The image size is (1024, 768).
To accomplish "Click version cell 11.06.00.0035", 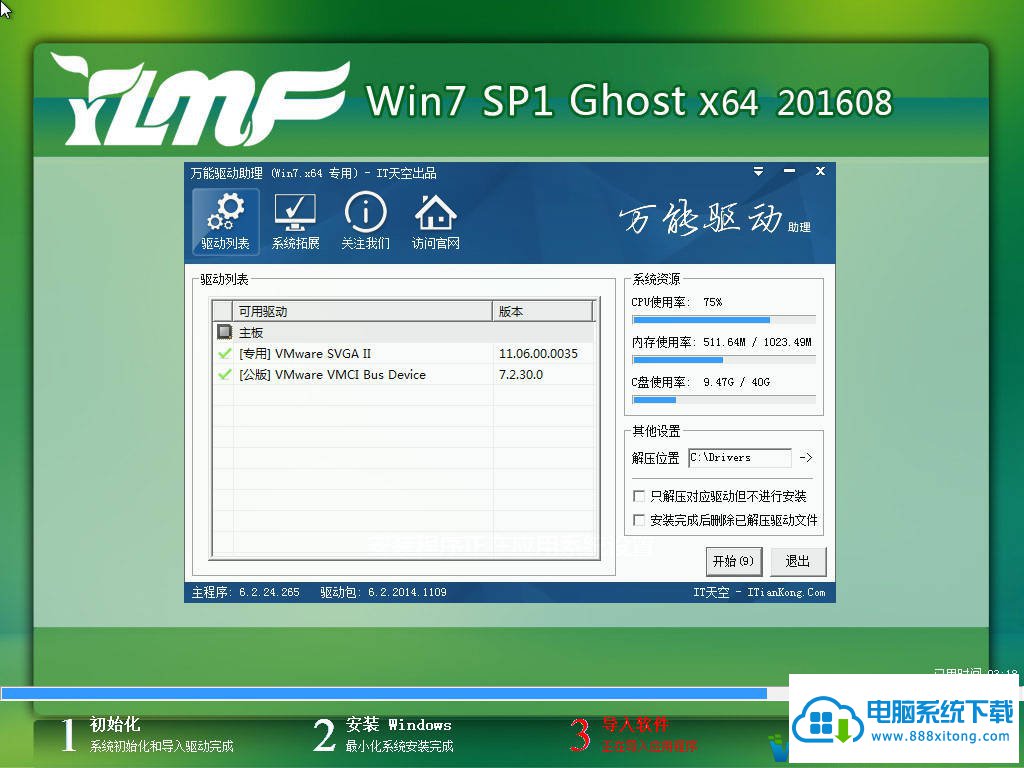I will coord(538,353).
